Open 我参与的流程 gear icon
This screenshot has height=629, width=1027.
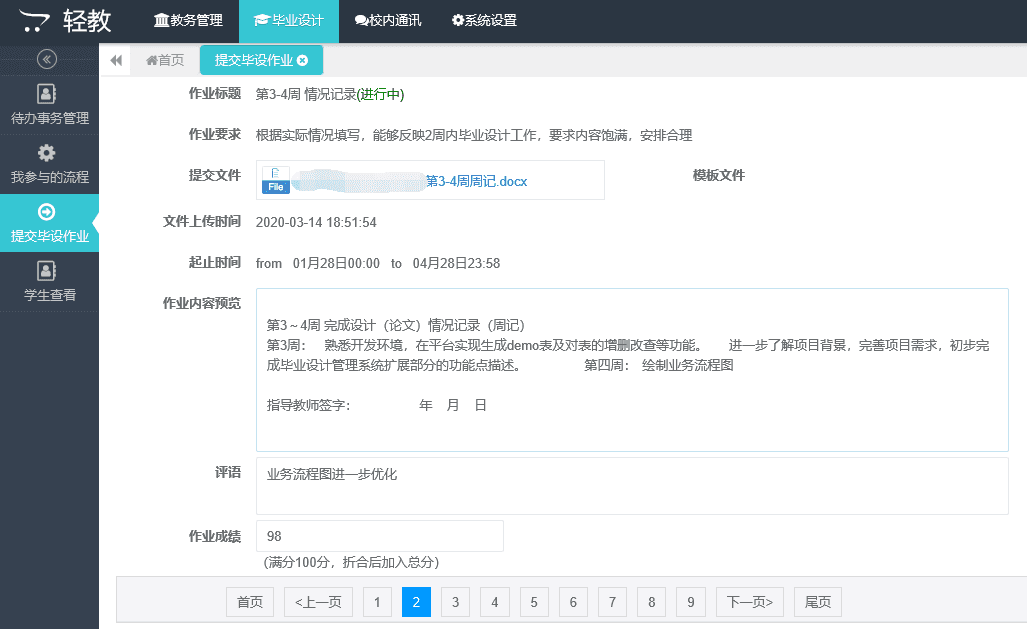(x=47, y=153)
